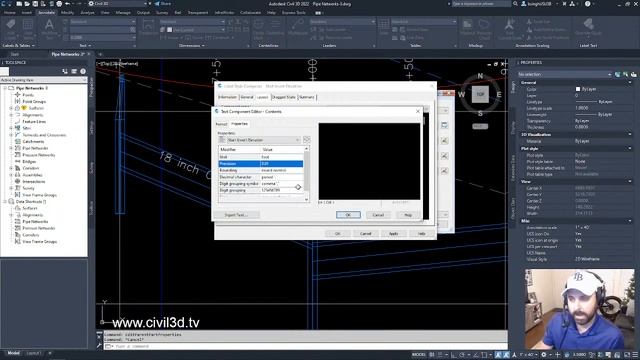Select the Rounding row in modifier table

coord(261,170)
